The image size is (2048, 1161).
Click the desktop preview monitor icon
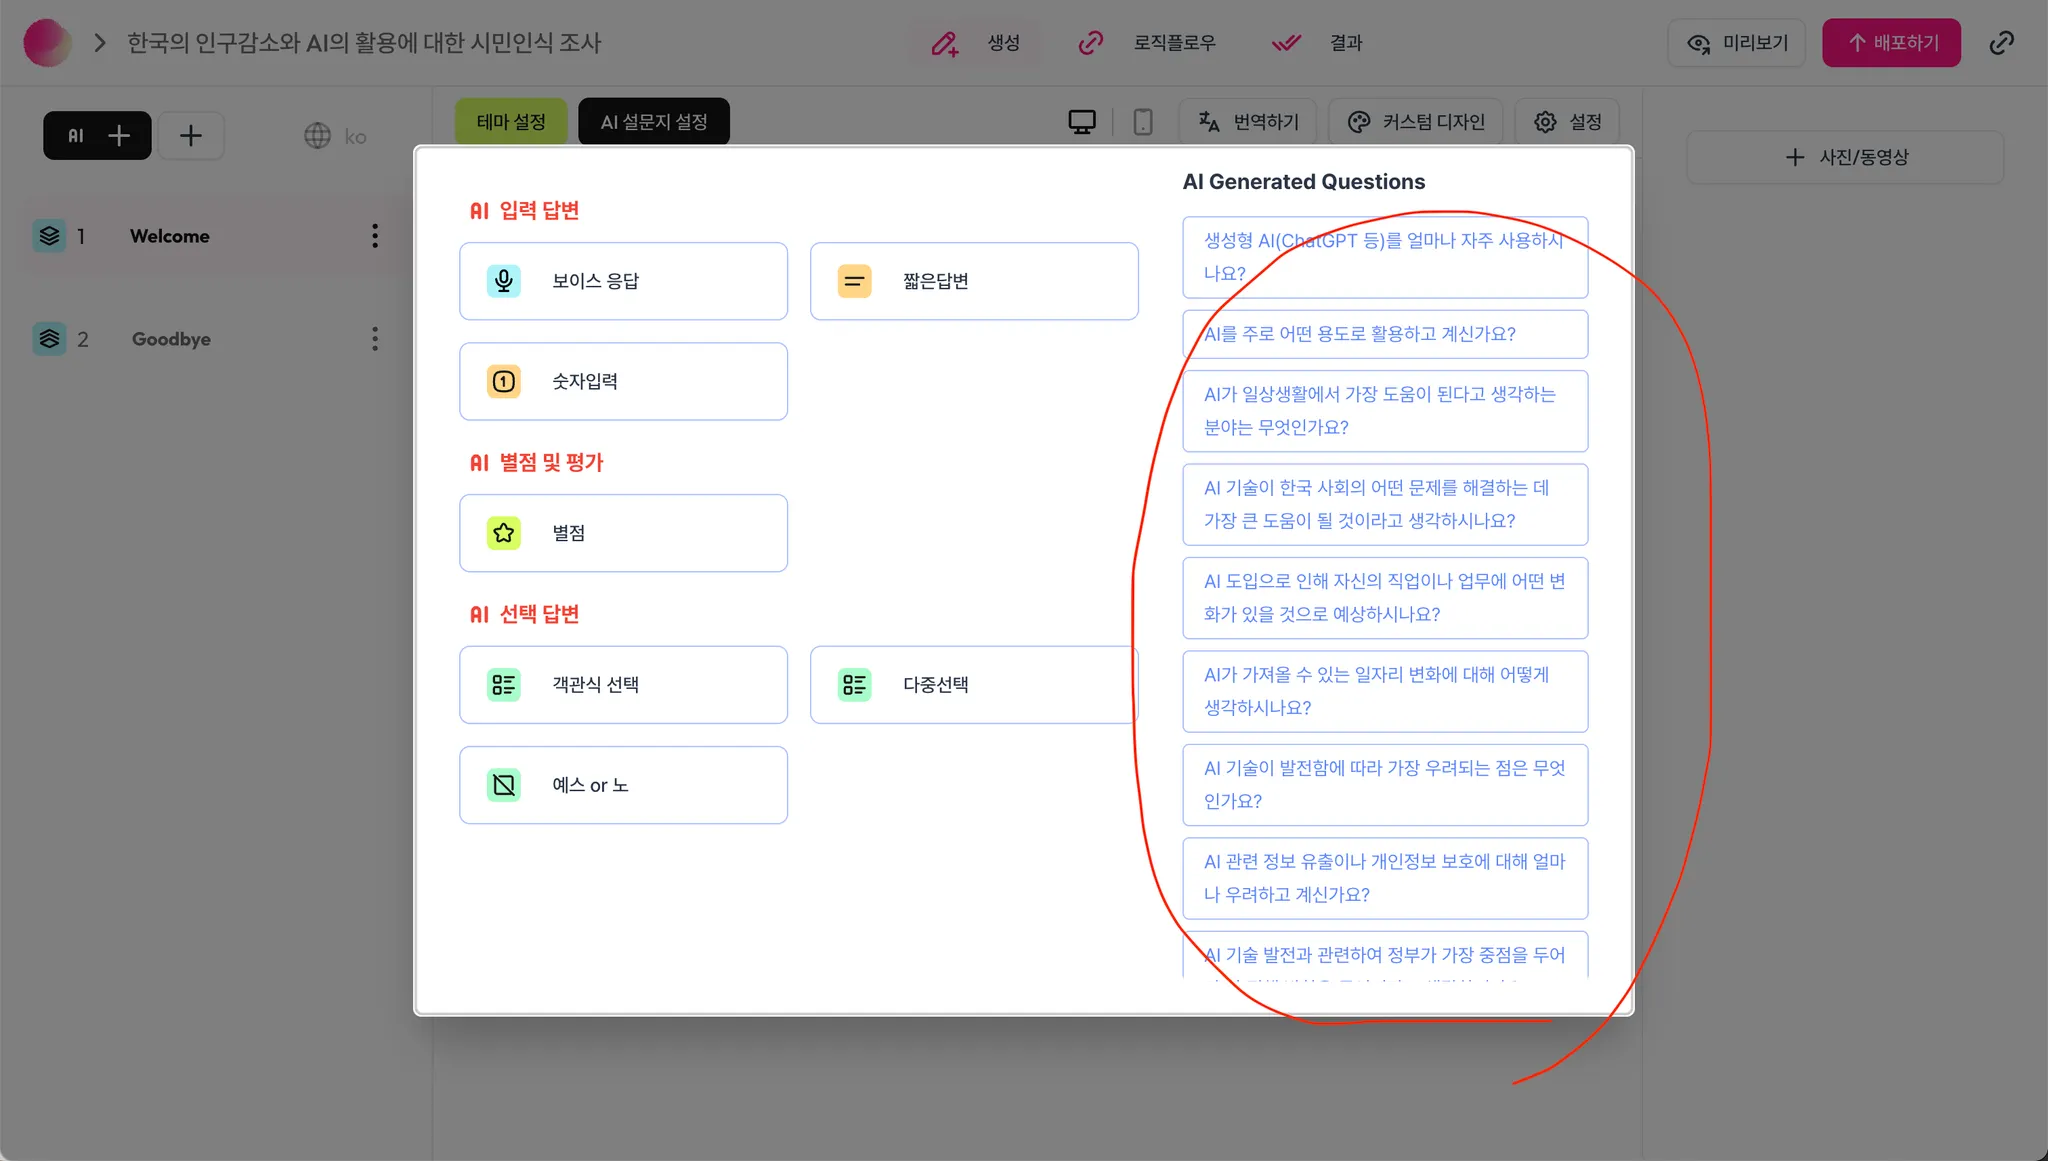coord(1081,122)
